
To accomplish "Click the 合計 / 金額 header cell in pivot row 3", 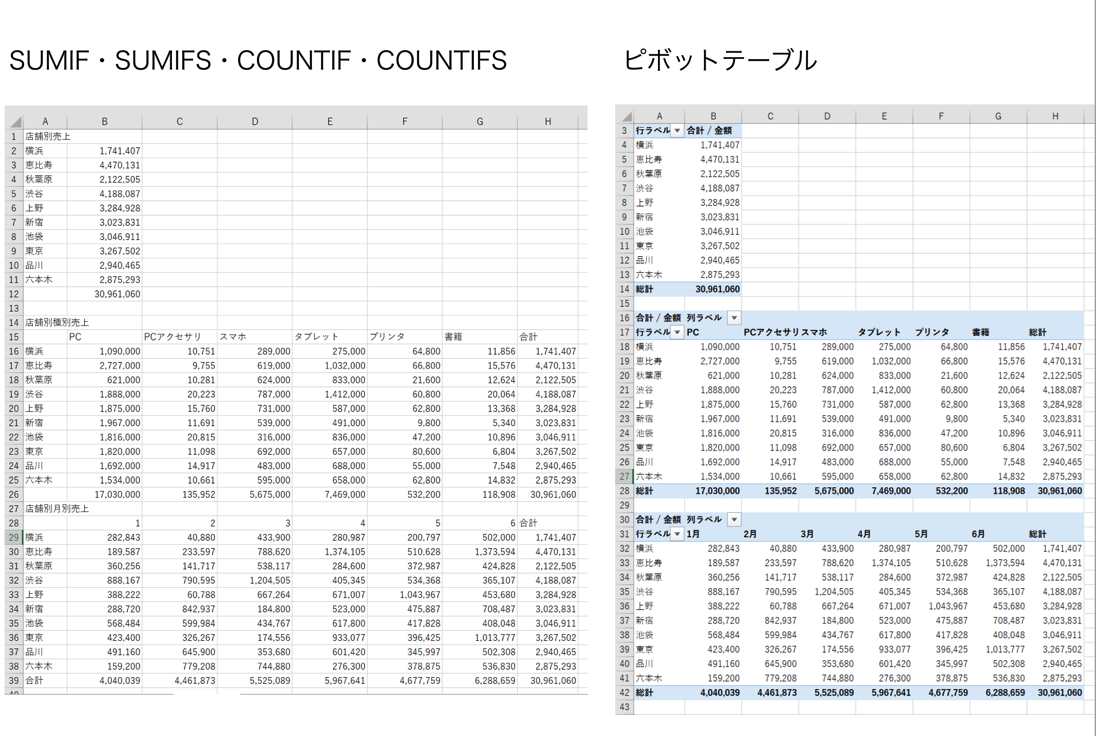I will point(712,131).
